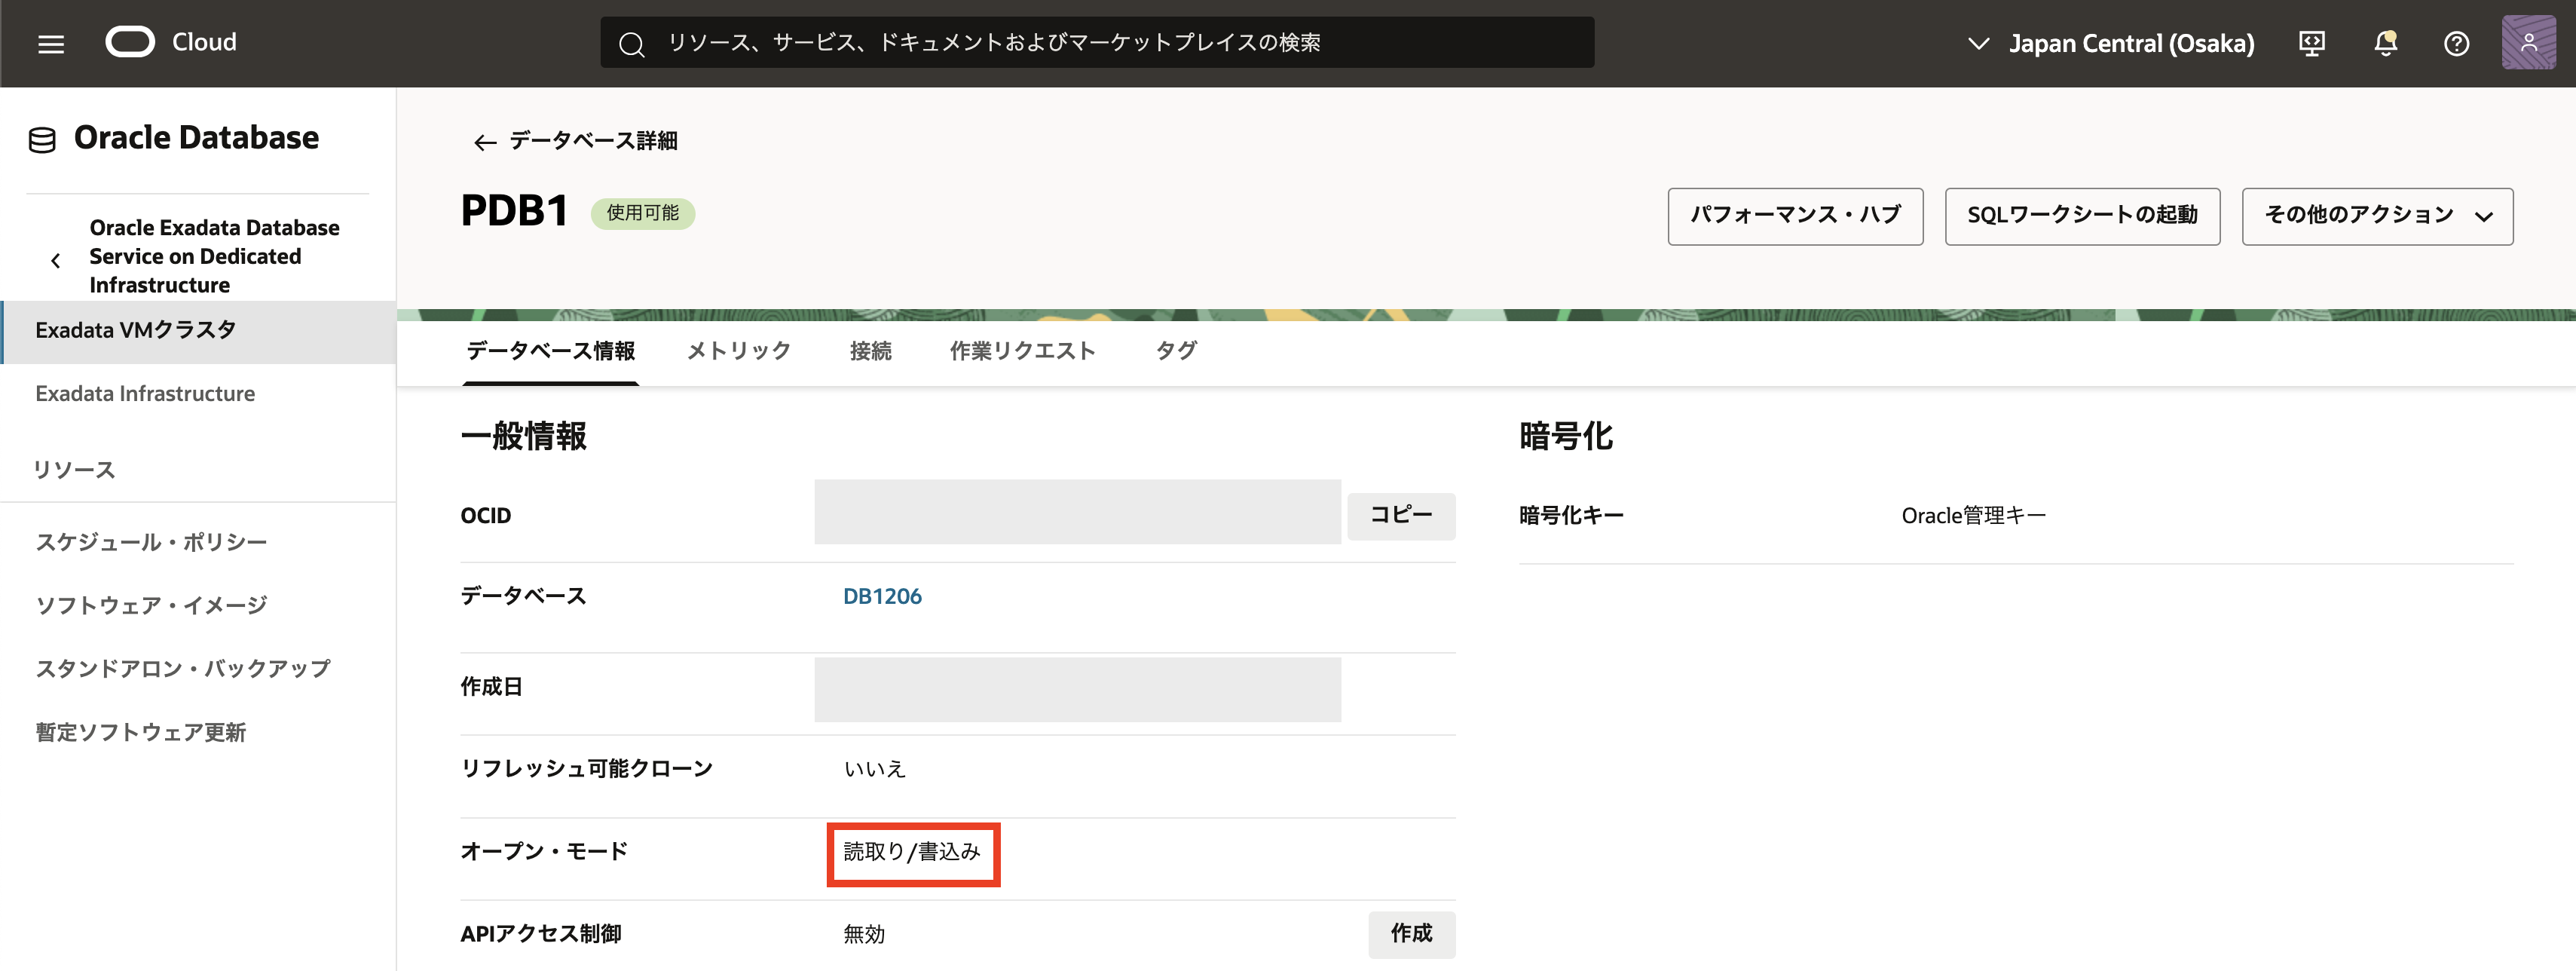Open the 作業リクエスト tab
This screenshot has height=971, width=2576.
tap(1022, 351)
